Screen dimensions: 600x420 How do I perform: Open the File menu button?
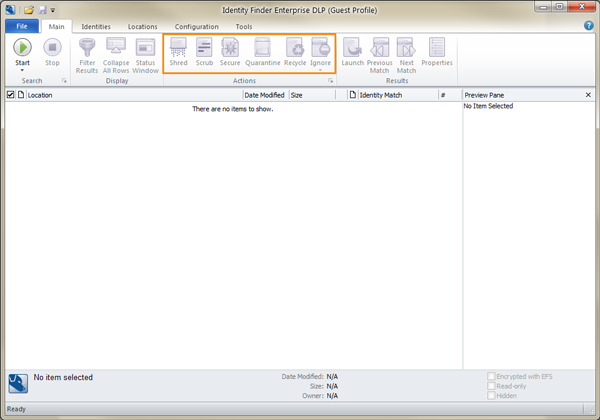point(21,27)
